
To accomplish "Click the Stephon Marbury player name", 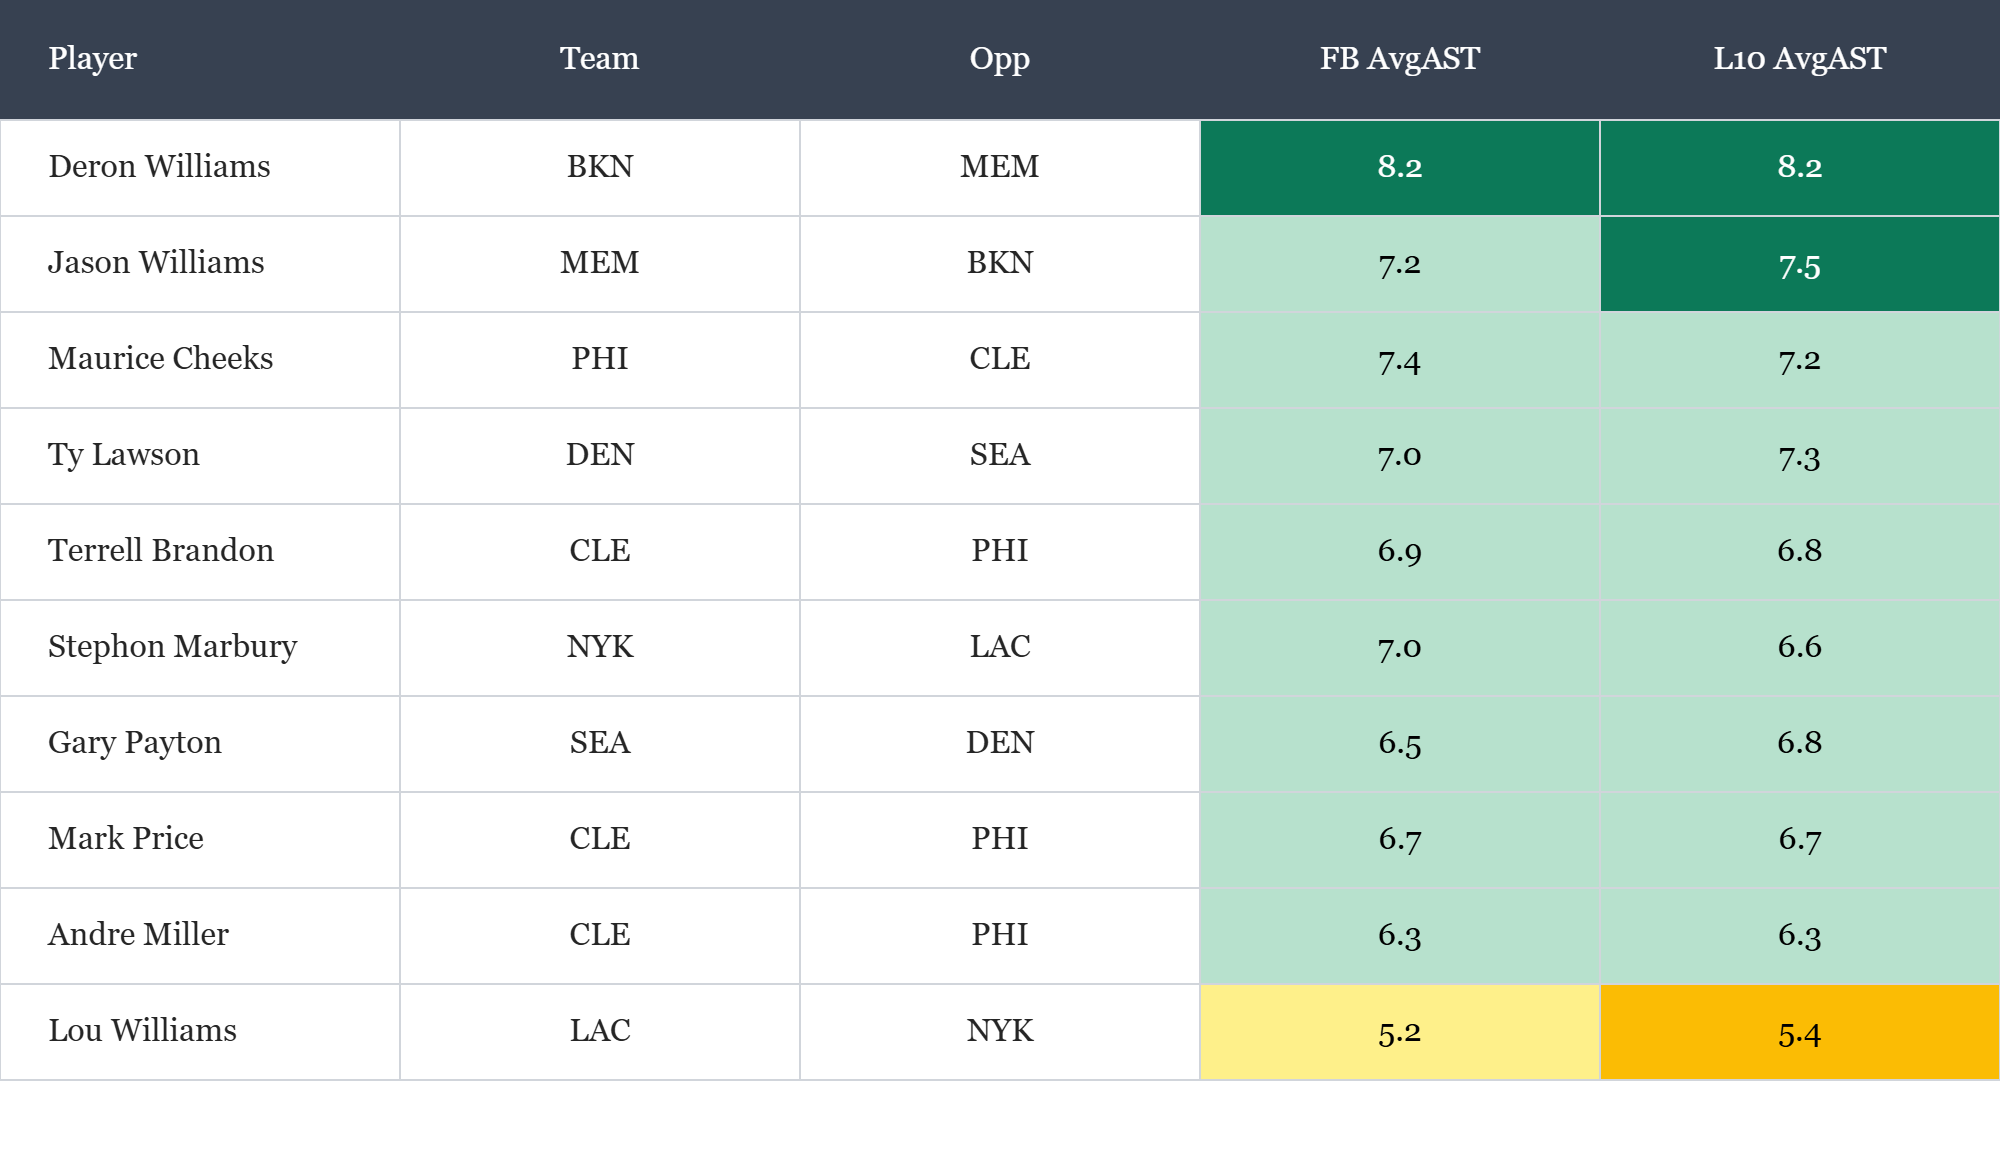I will point(172,647).
